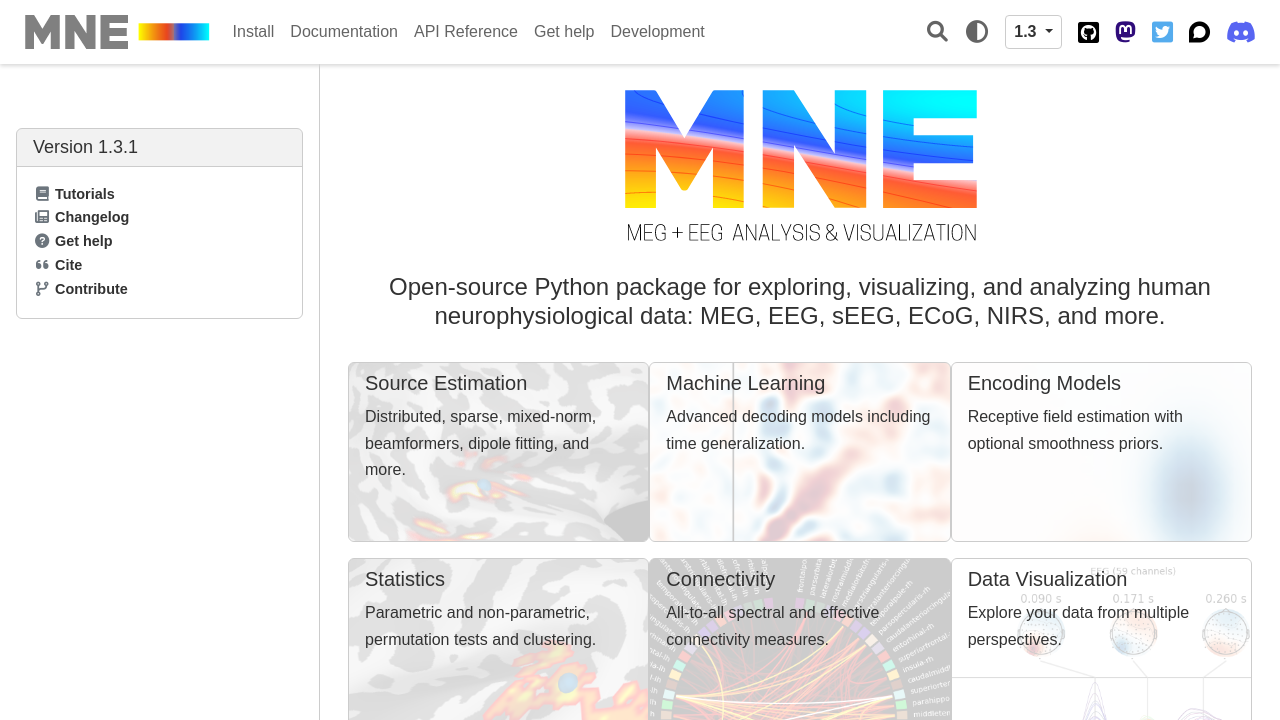Open the sidebar Get help link
The height and width of the screenshot is (720, 1280).
point(84,241)
